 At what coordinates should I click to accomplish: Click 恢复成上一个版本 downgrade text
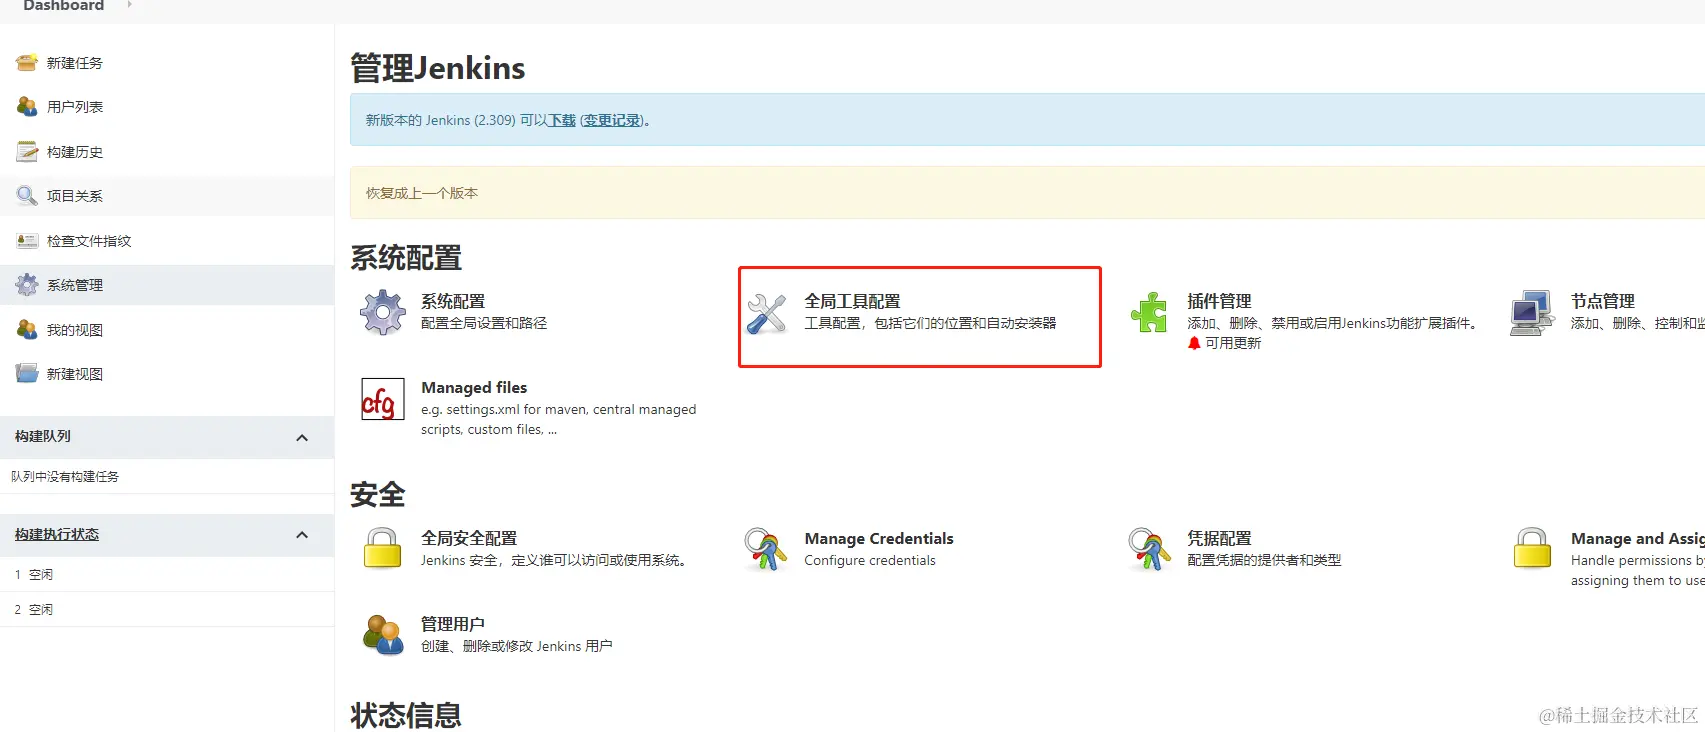click(x=422, y=193)
